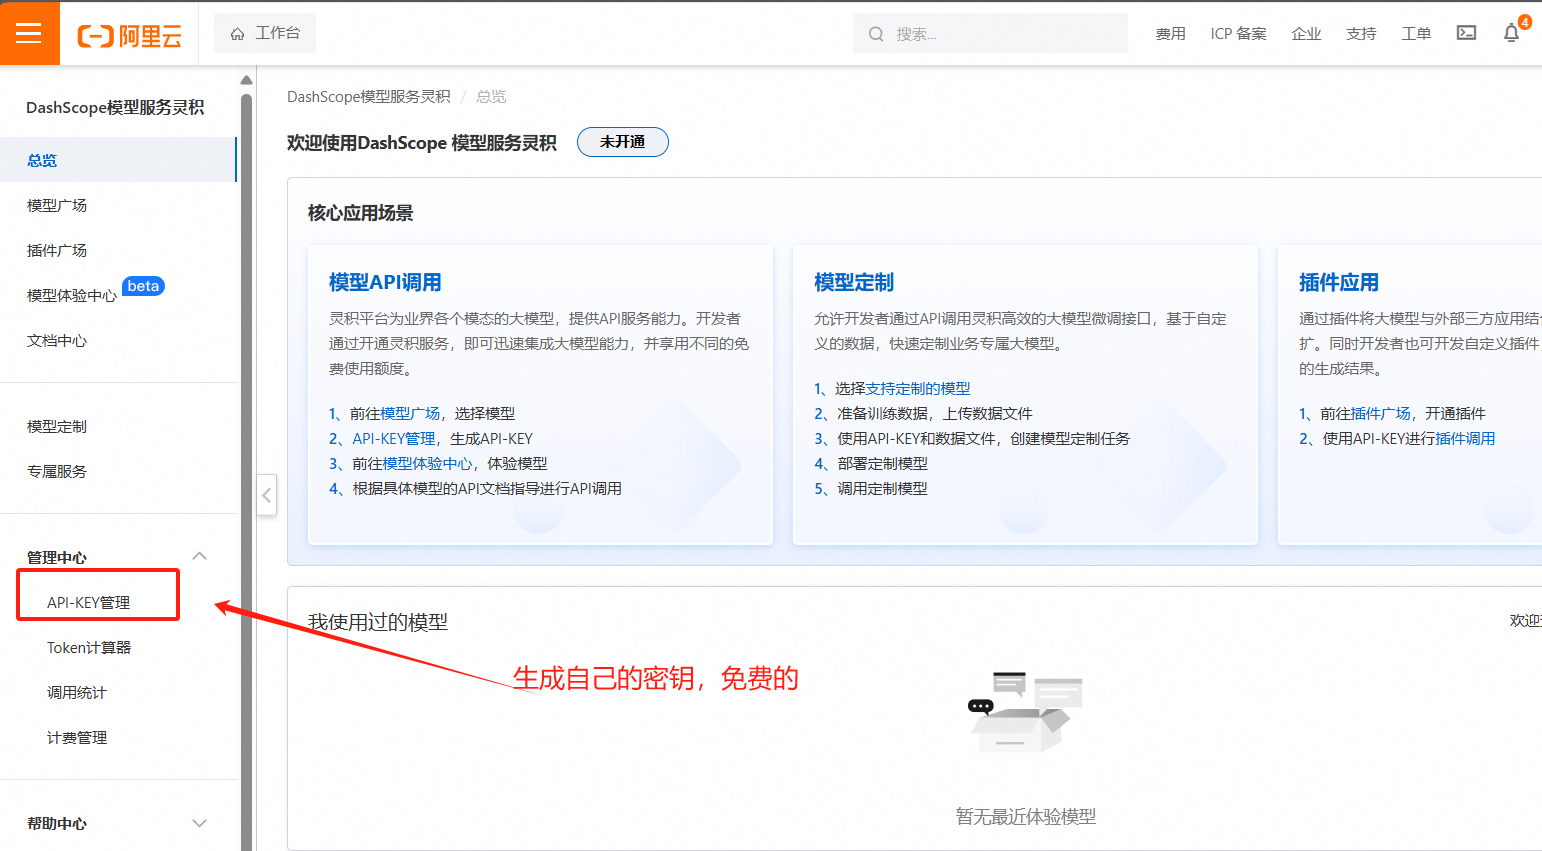This screenshot has height=851, width=1542.
Task: Open the 企业 menu
Action: click(1306, 34)
